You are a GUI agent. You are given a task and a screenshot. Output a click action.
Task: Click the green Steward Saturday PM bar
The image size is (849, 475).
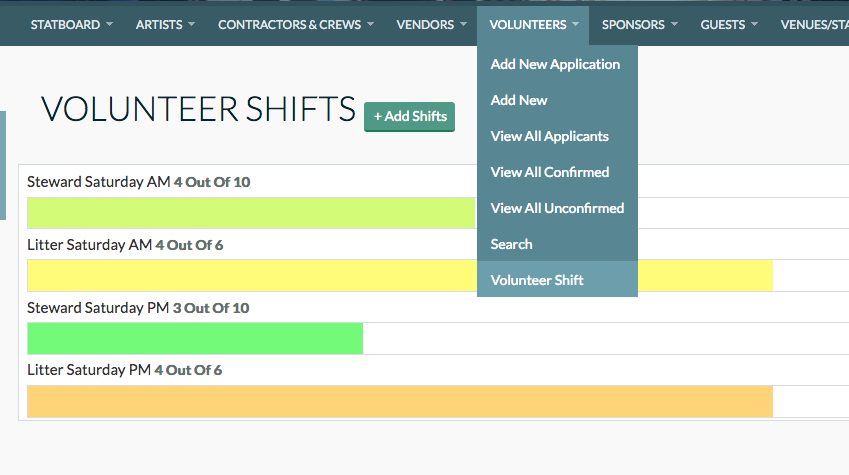pyautogui.click(x=195, y=338)
